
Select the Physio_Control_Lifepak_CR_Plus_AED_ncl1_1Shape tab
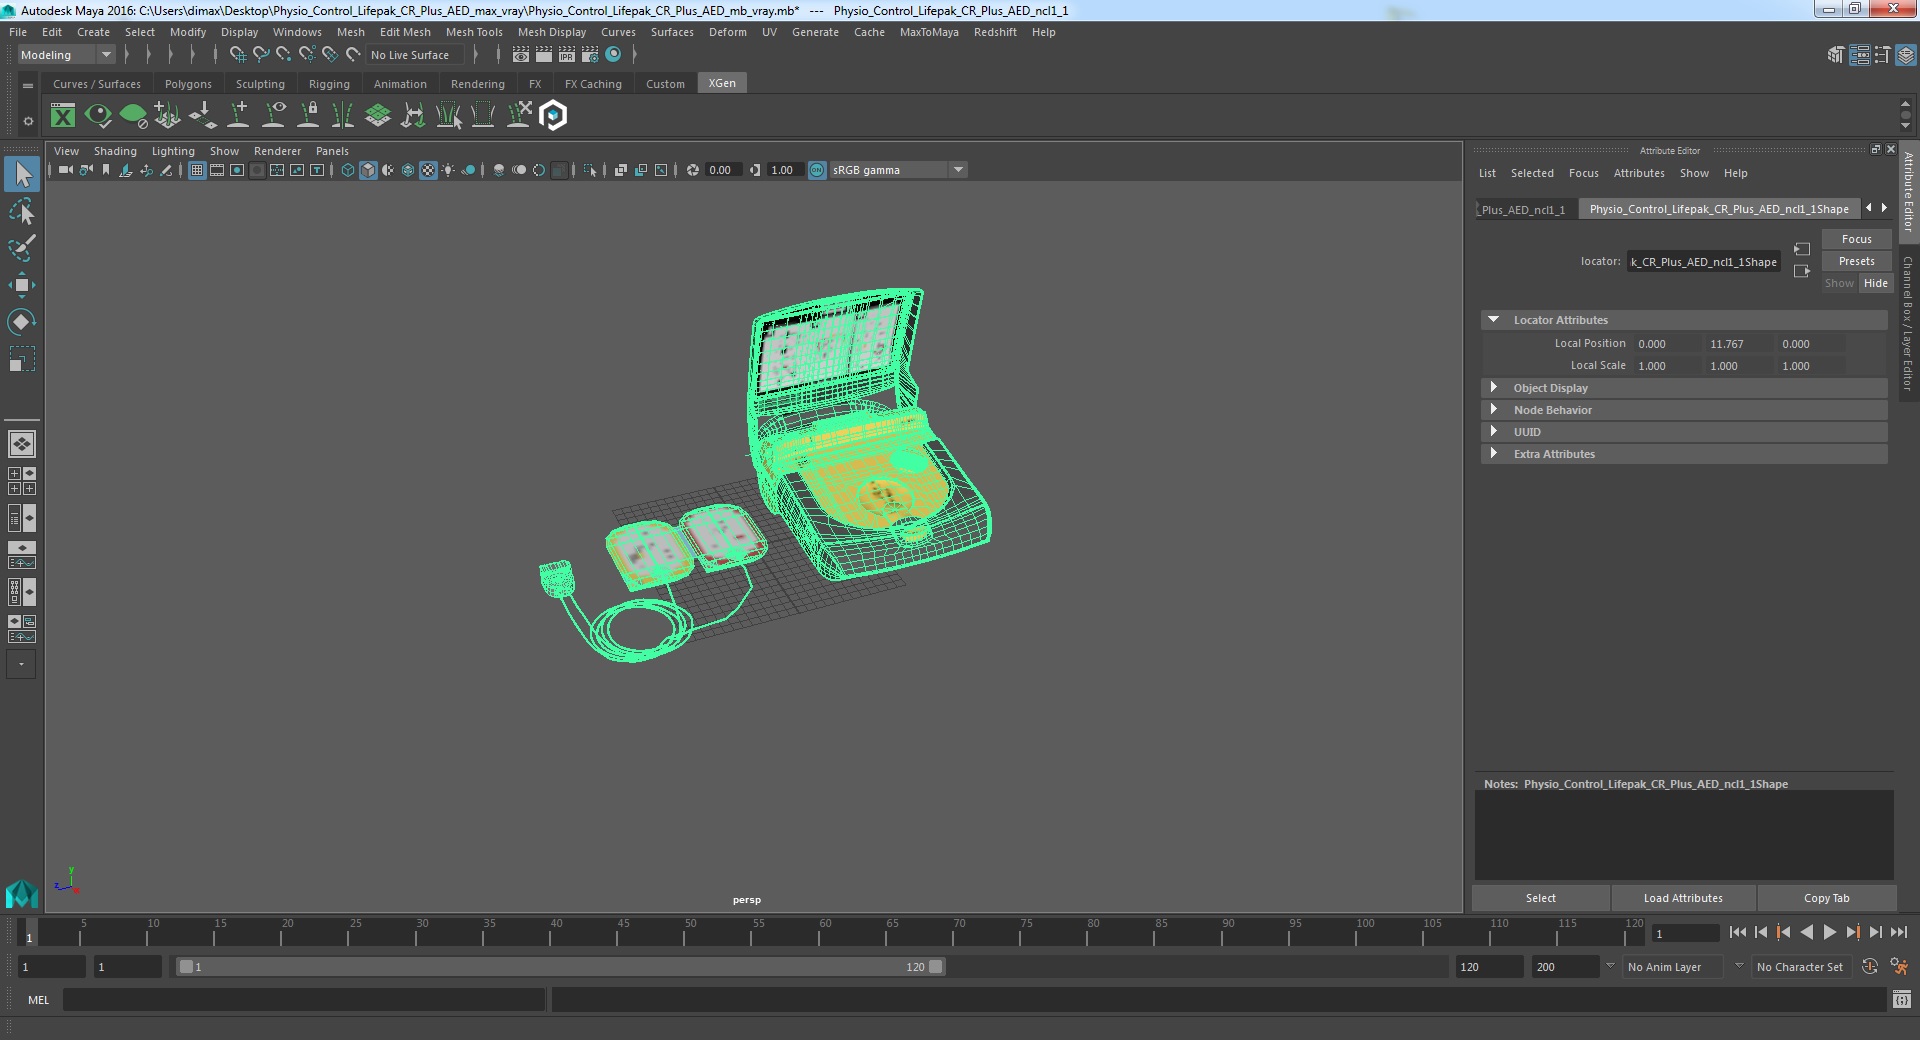(1719, 209)
